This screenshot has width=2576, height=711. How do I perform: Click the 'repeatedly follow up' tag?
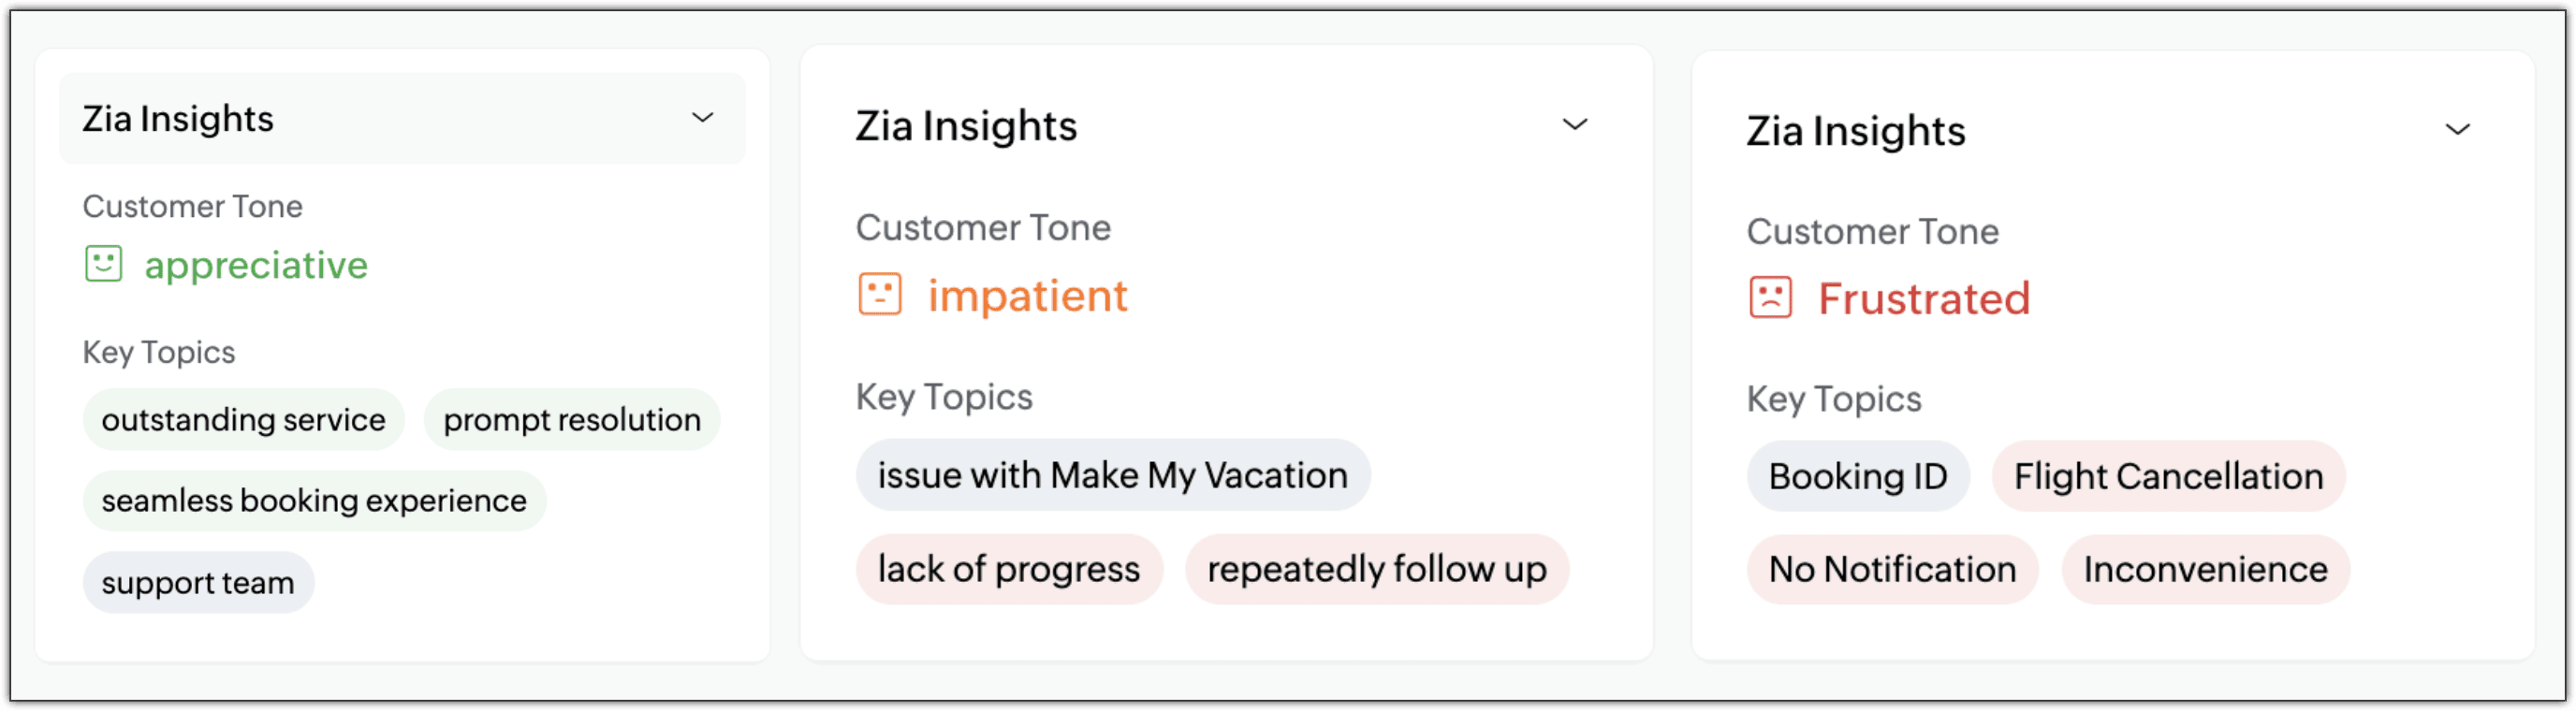(1377, 569)
